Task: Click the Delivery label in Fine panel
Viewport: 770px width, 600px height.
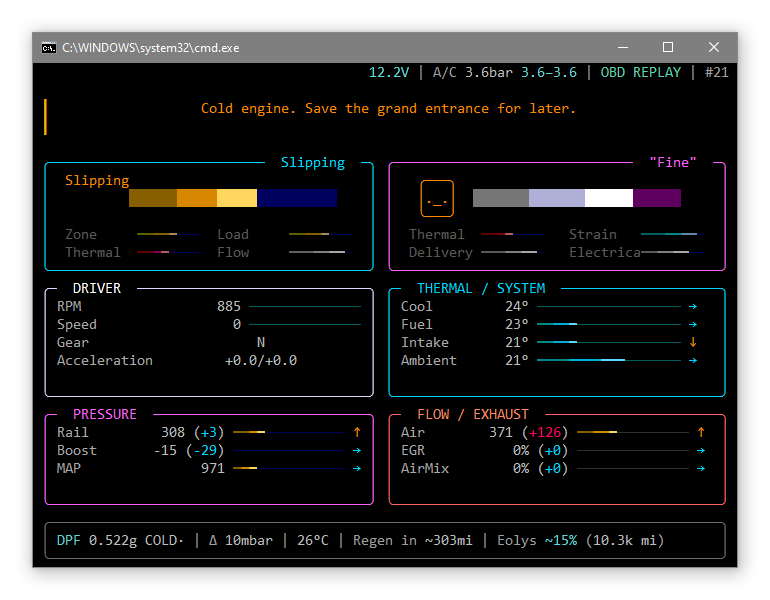Action: coord(440,252)
